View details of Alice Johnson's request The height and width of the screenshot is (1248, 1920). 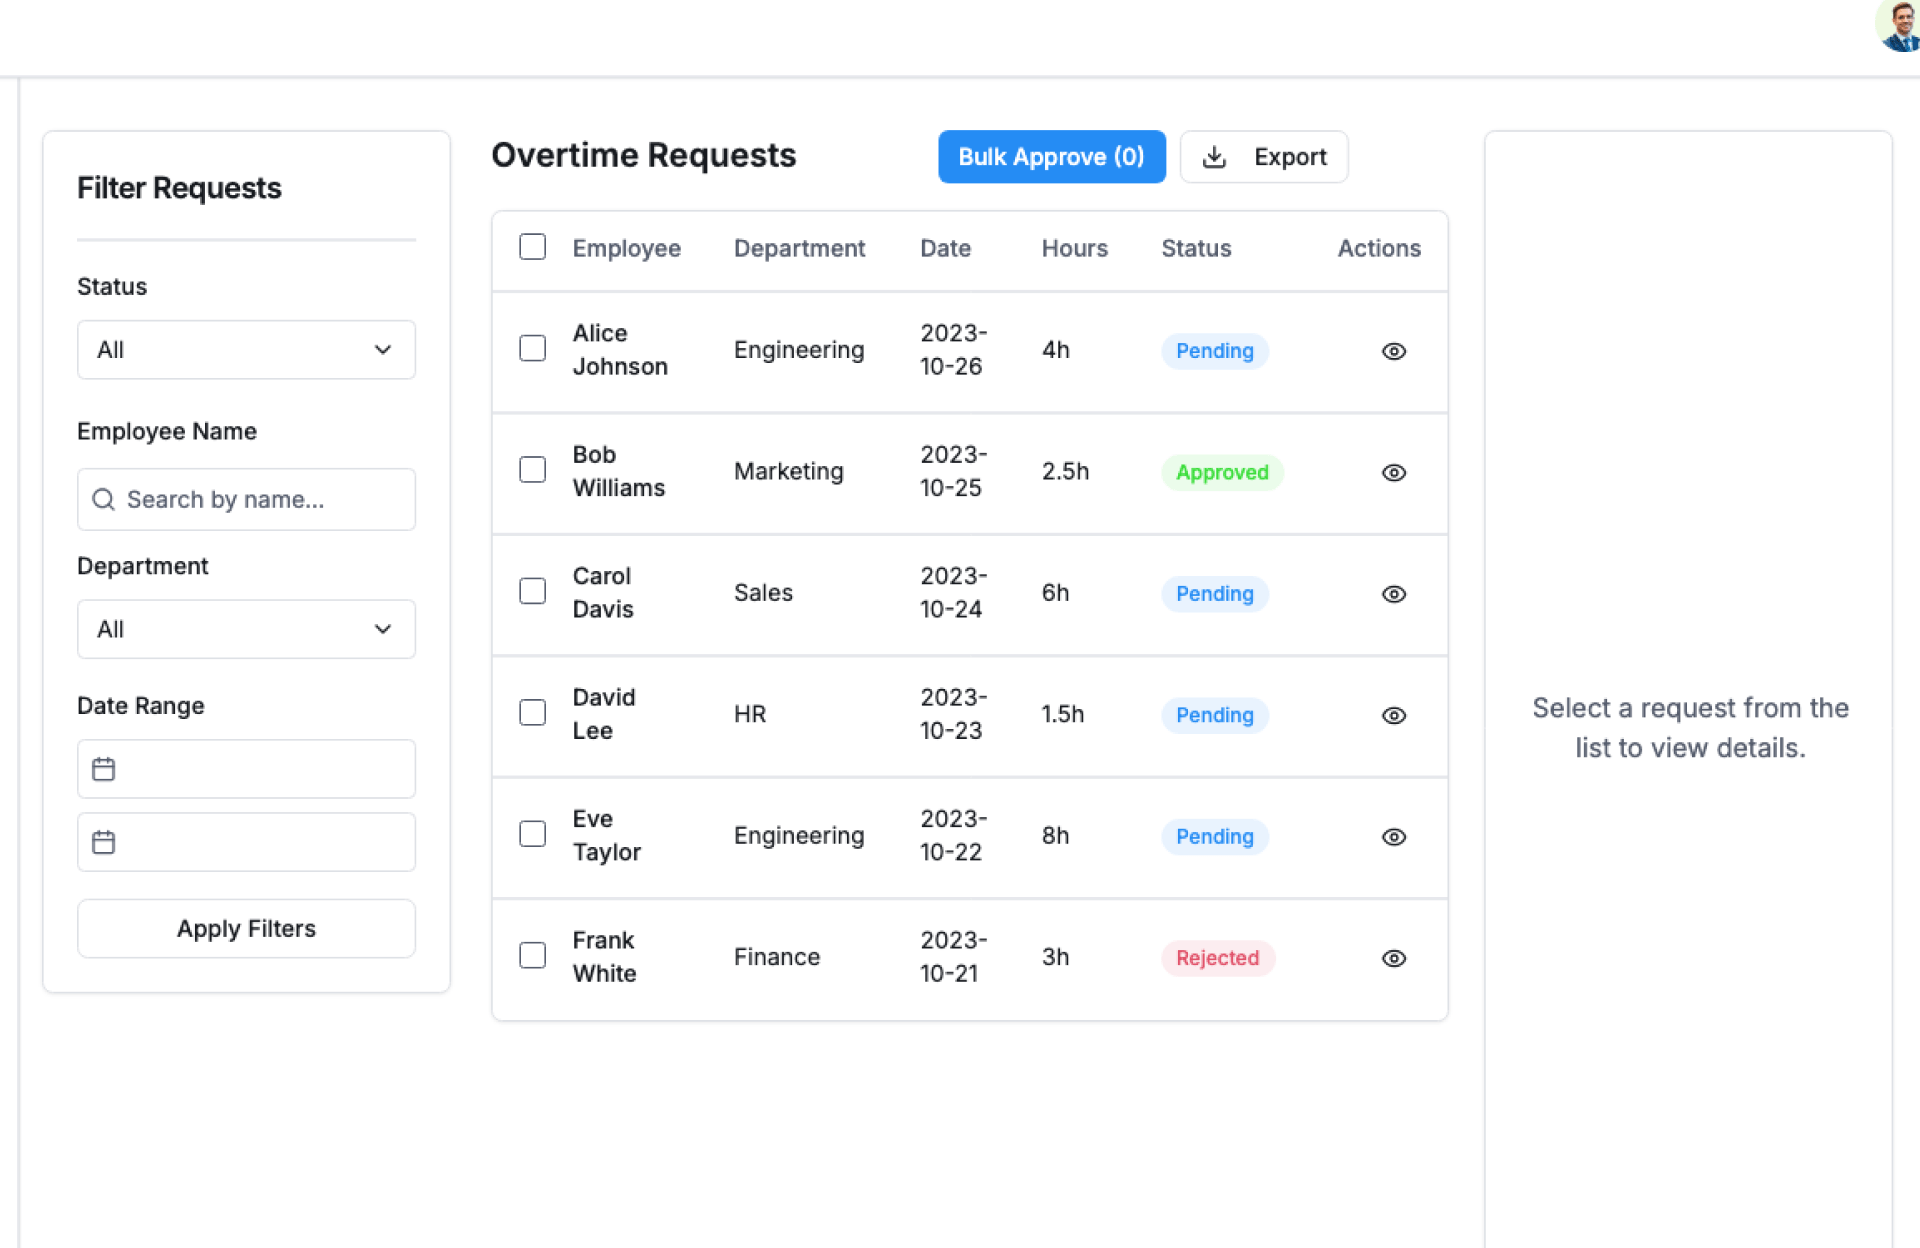tap(1393, 351)
